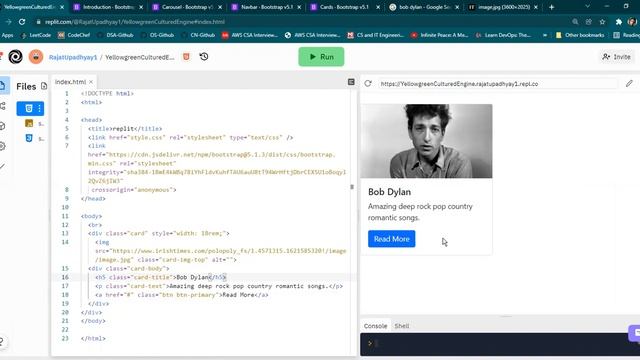
Task: Open the Invite dialog
Action: [x=617, y=57]
